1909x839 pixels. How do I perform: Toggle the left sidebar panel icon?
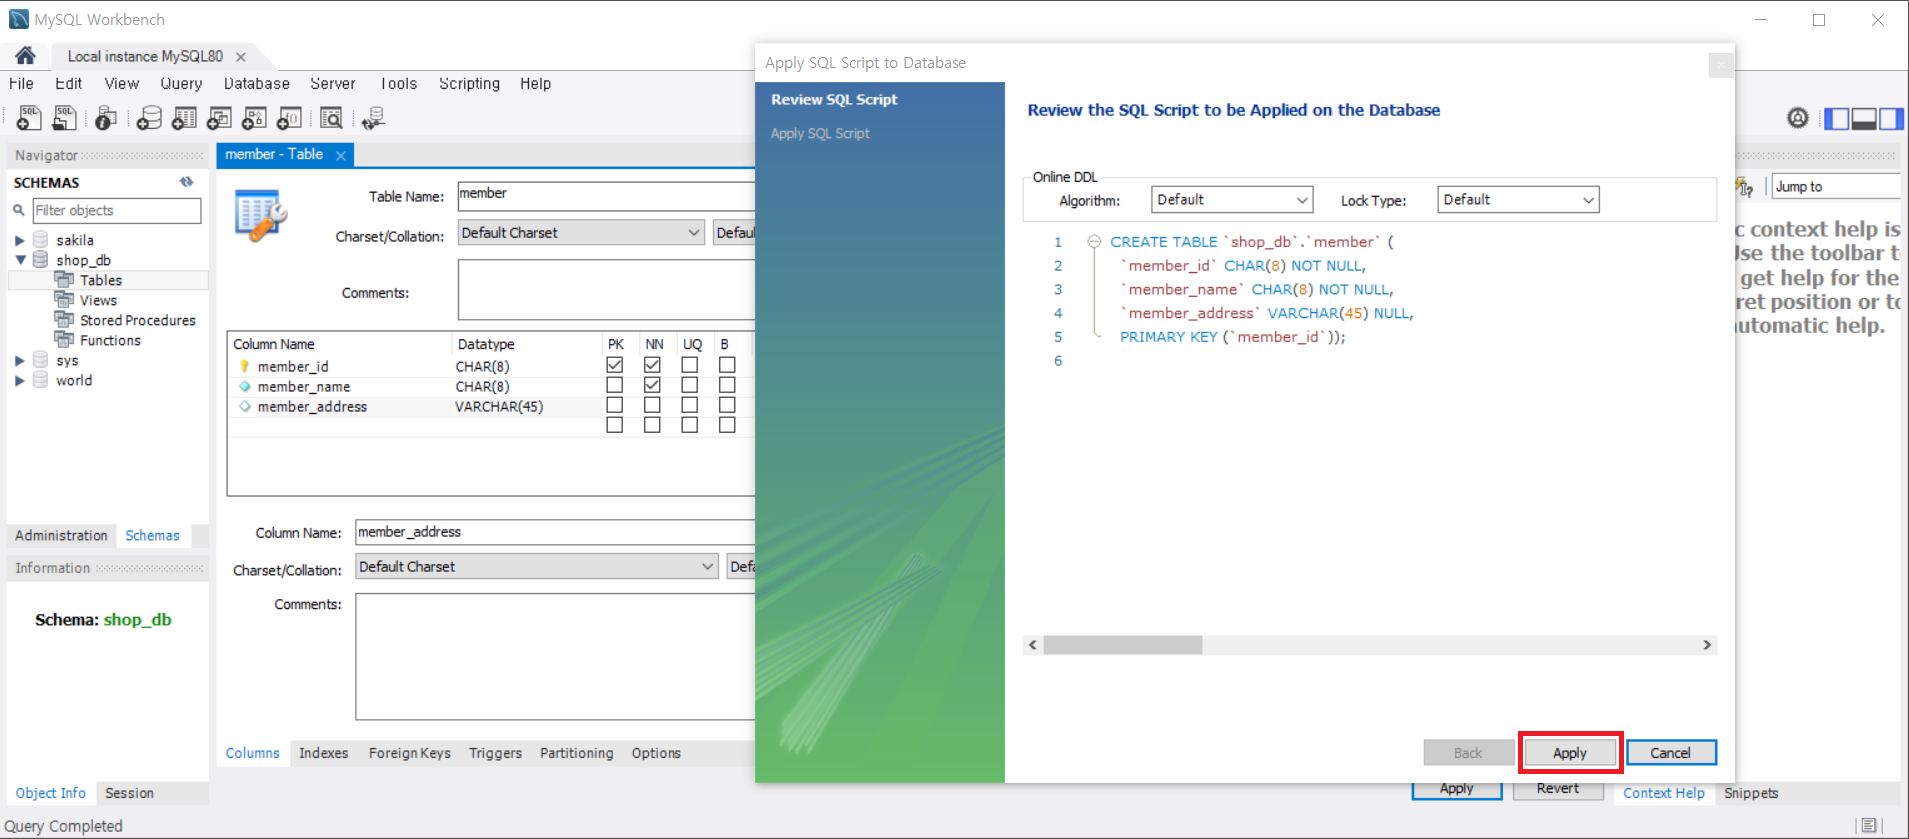tap(1837, 118)
